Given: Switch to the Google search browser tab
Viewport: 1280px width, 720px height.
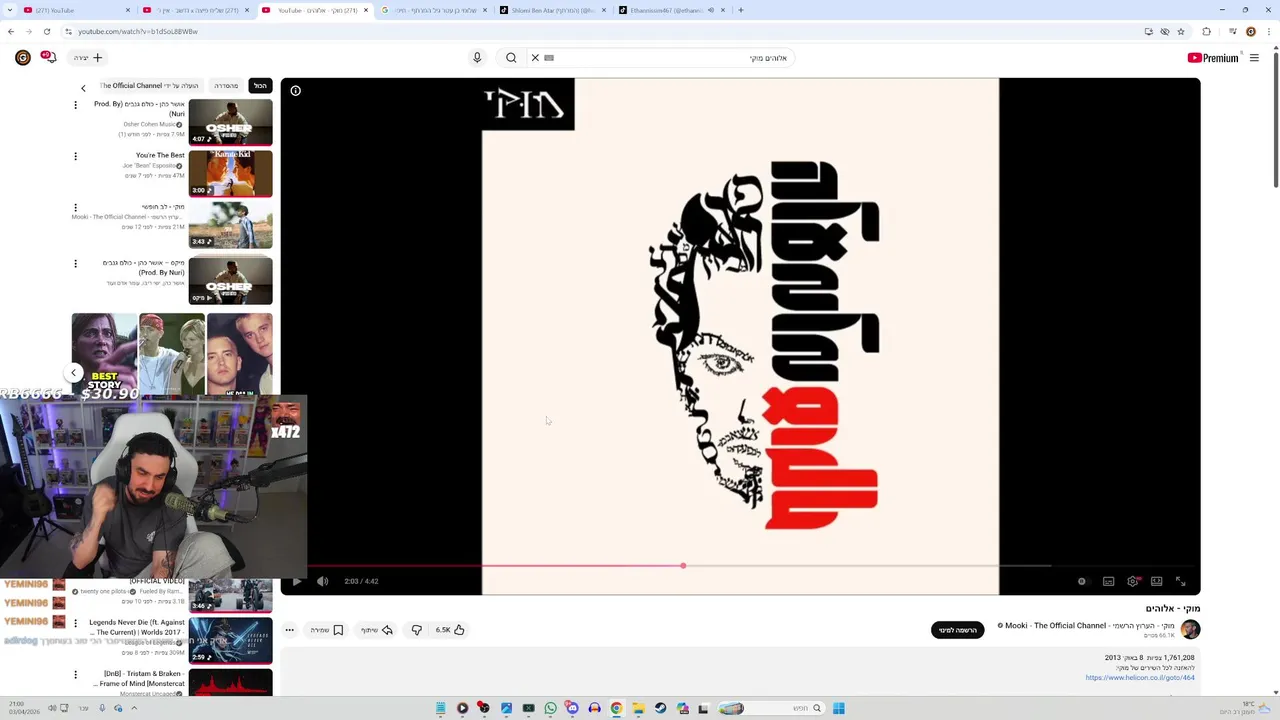Looking at the screenshot, I should pyautogui.click(x=434, y=10).
